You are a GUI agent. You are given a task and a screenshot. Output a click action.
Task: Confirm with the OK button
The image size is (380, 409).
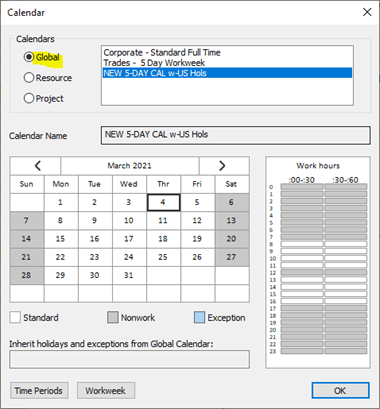340,390
